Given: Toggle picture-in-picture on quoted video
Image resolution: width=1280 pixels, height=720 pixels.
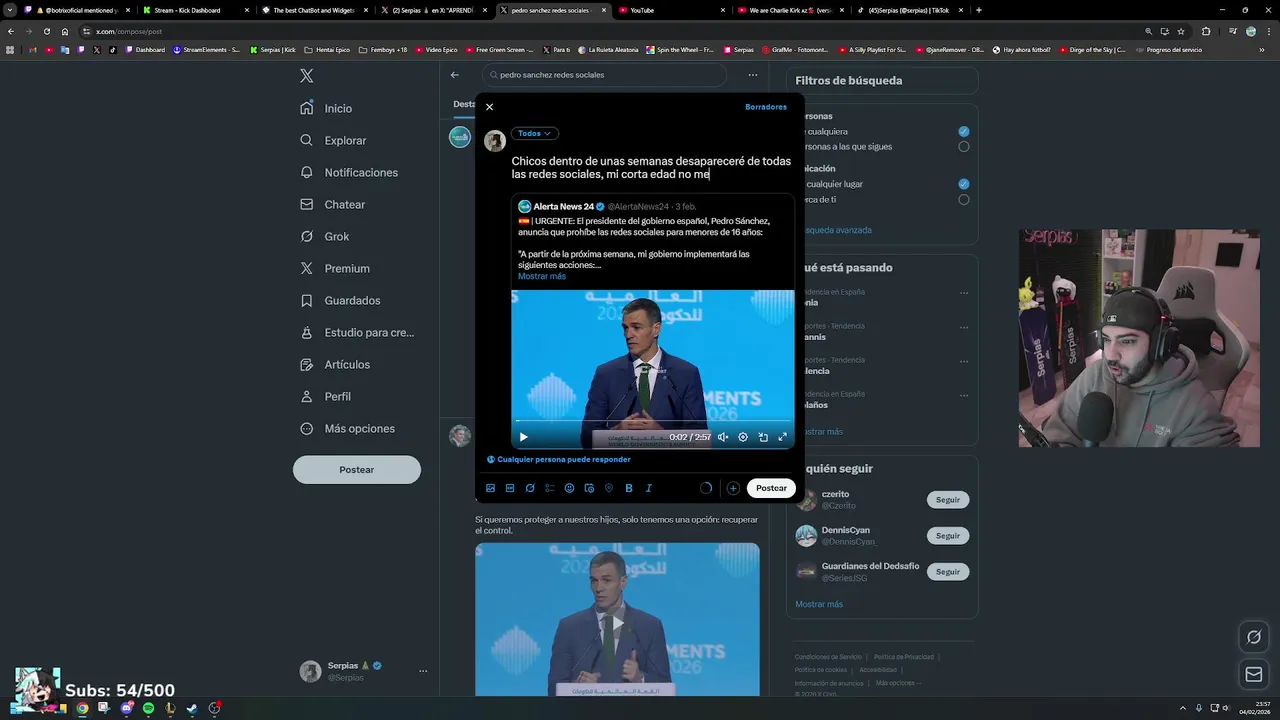Looking at the screenshot, I should pos(763,437).
